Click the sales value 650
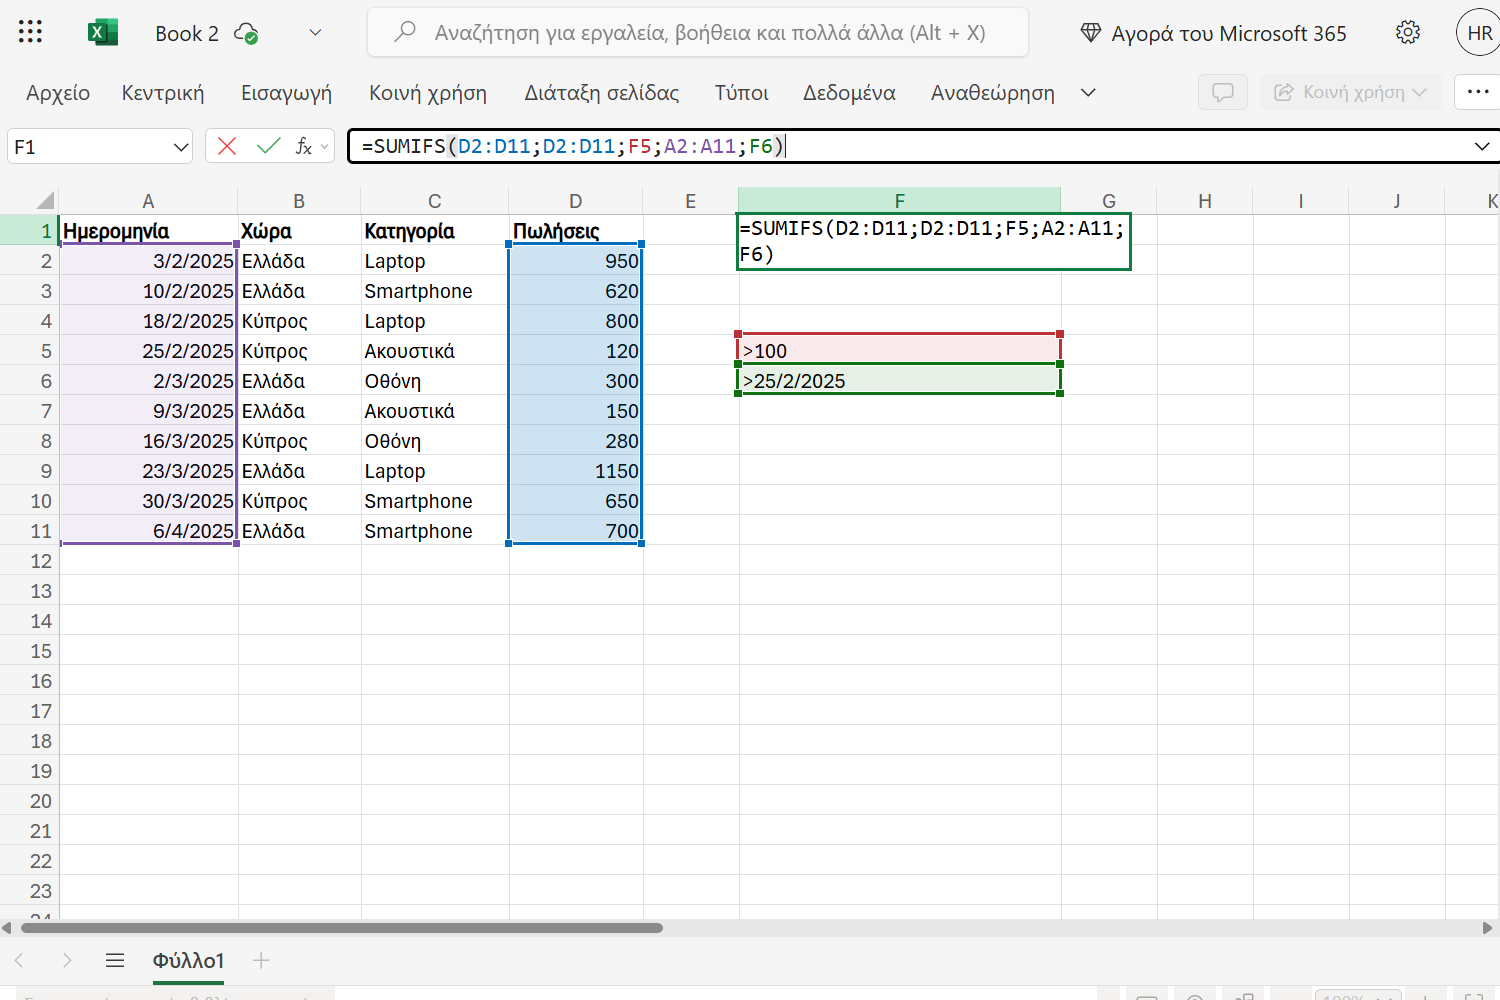The image size is (1500, 1000). [576, 501]
